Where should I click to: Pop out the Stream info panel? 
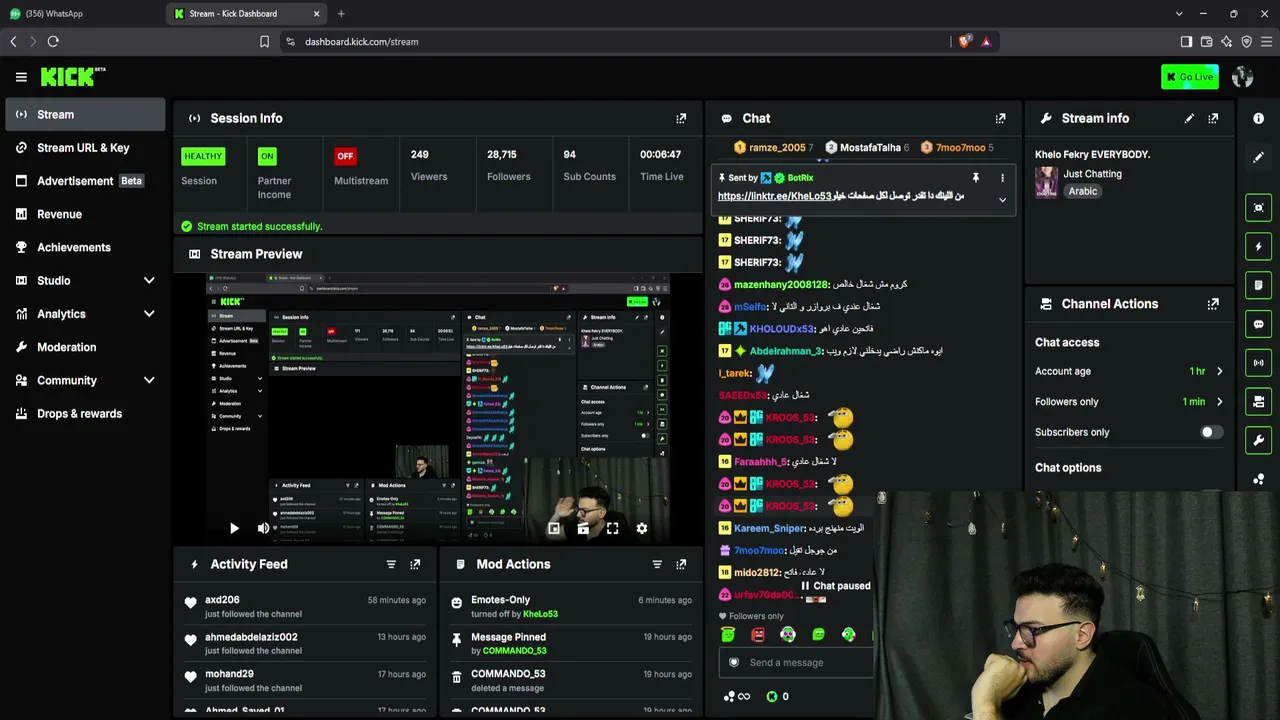coord(1213,118)
